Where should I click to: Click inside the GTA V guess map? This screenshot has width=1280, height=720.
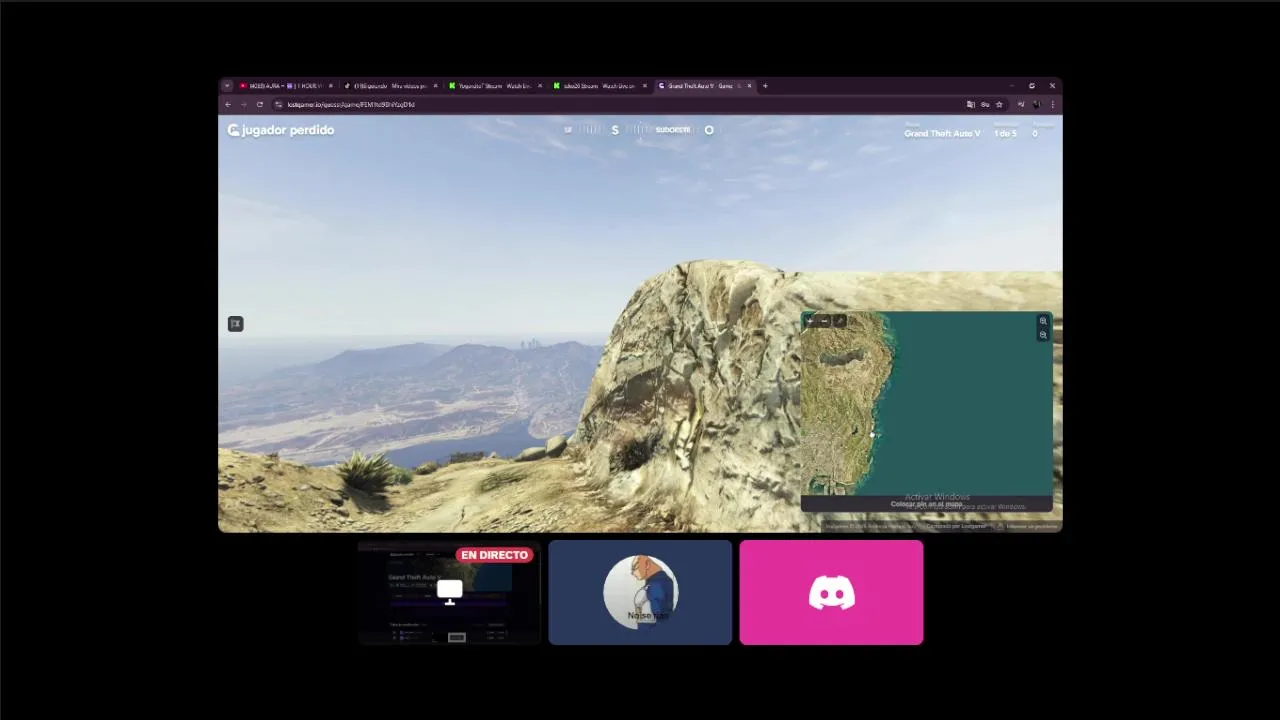926,404
